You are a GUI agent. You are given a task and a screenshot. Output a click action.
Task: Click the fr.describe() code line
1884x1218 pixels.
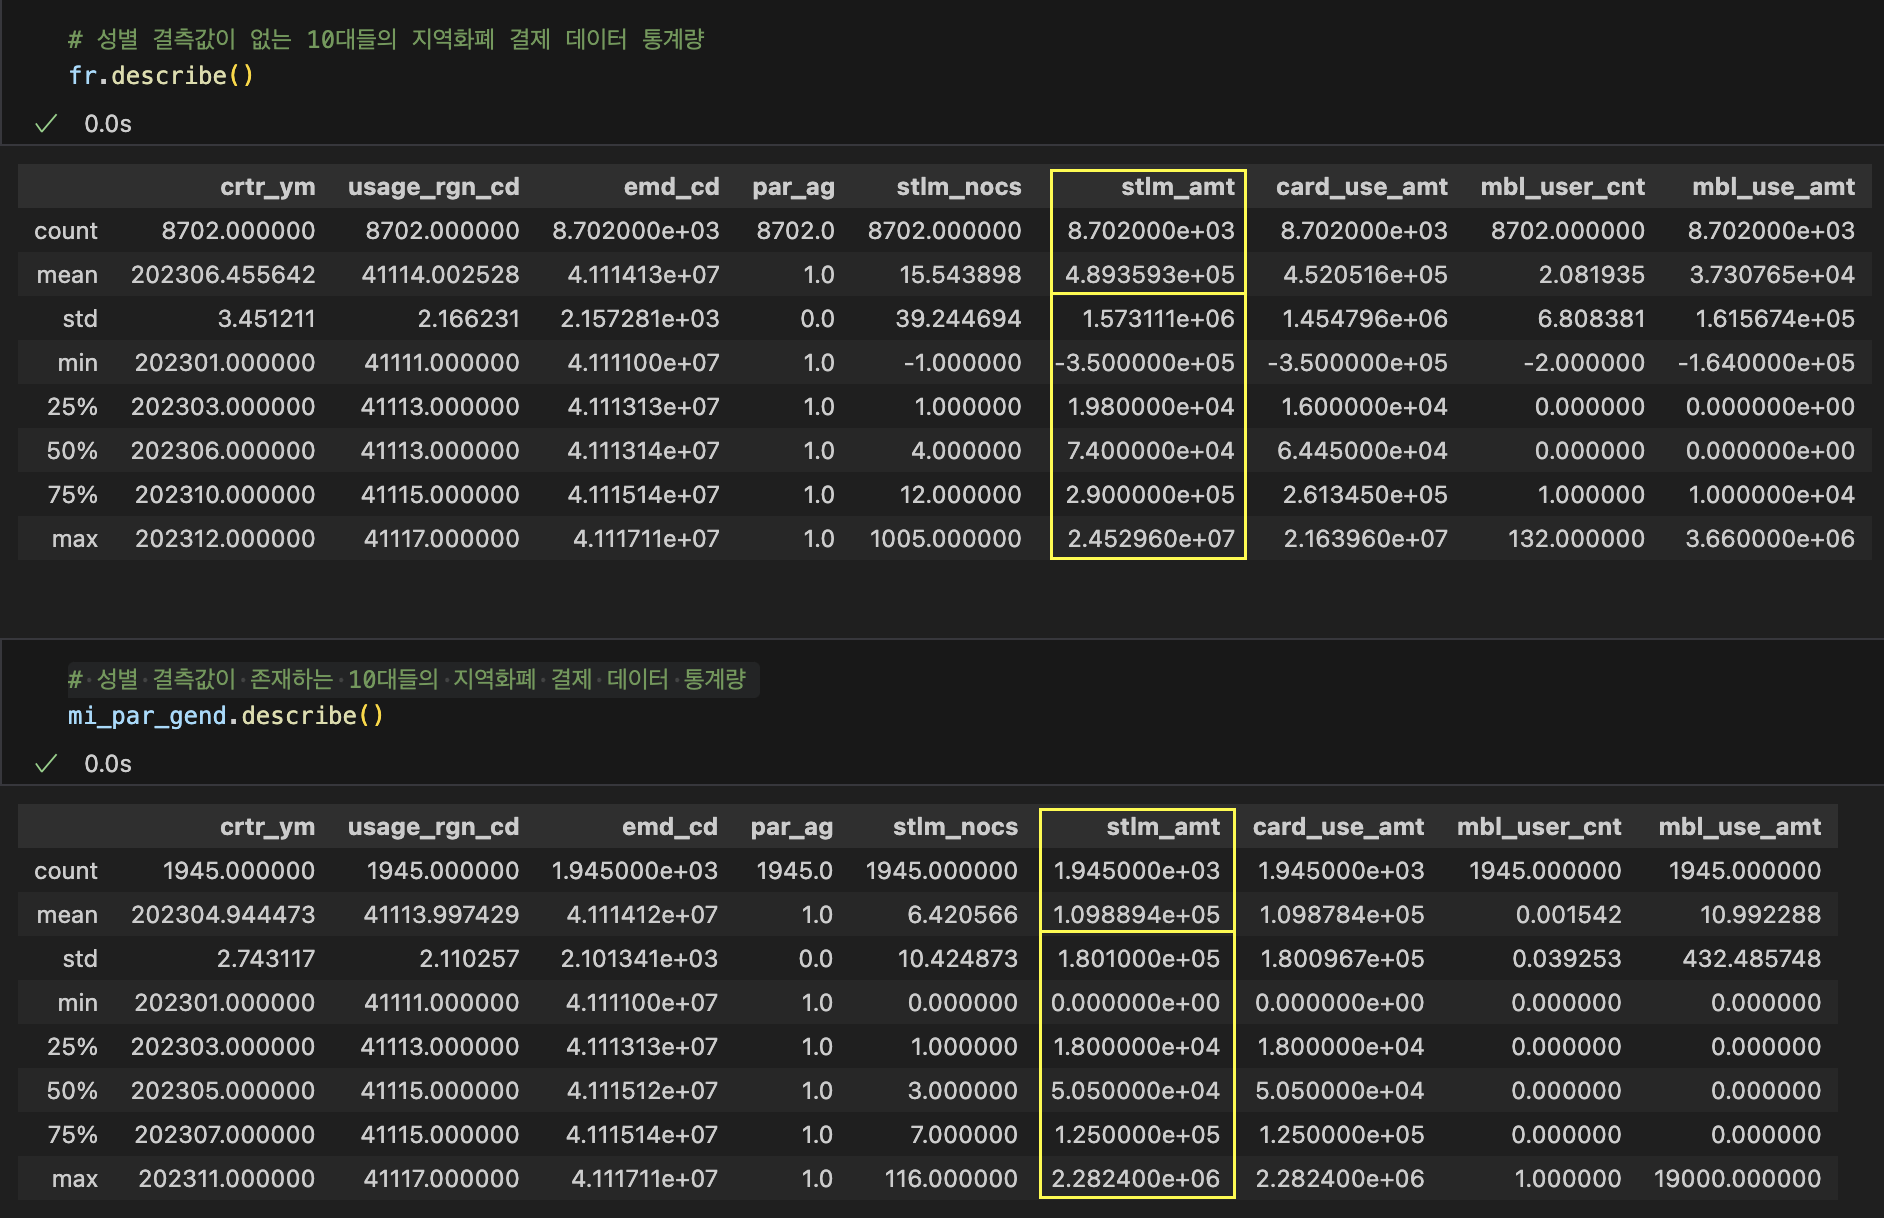tap(161, 76)
